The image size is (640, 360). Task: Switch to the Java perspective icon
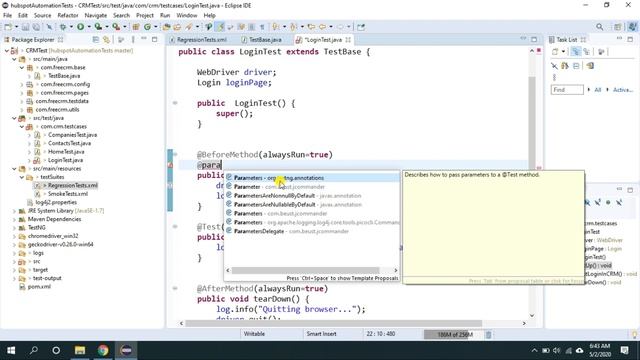632,27
